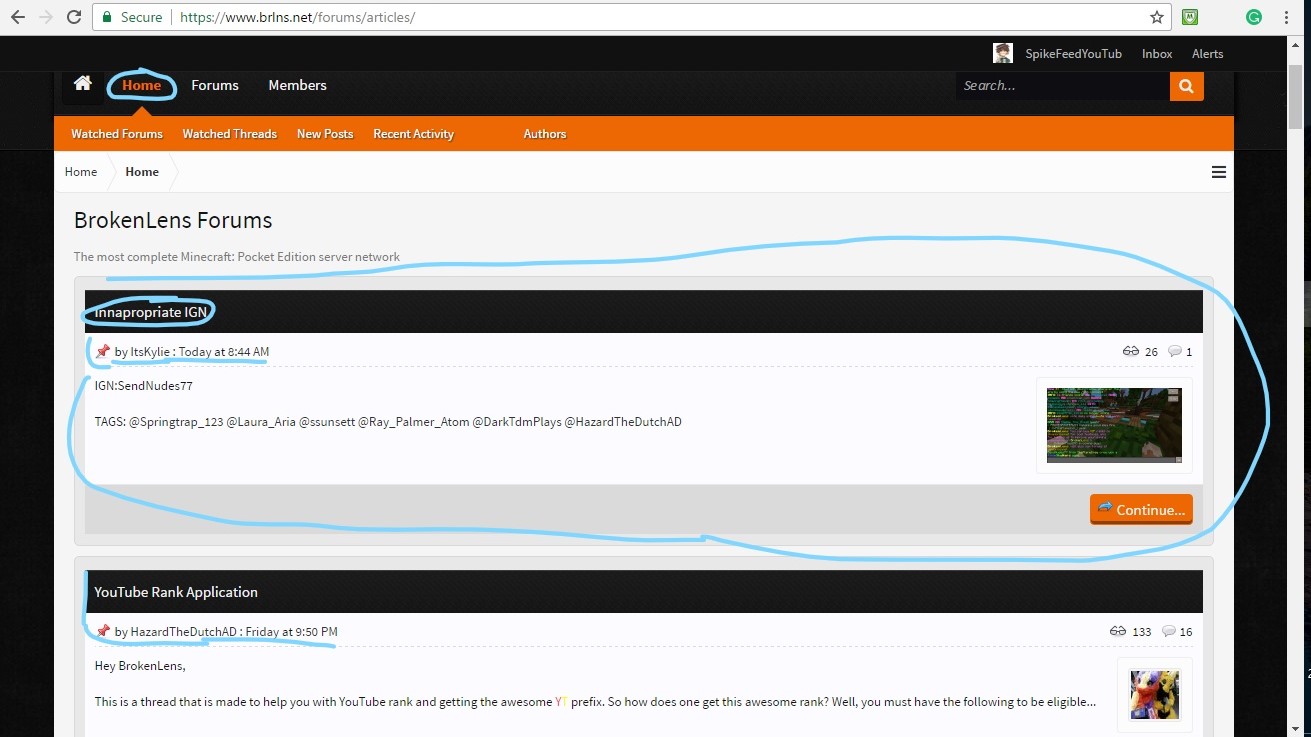The height and width of the screenshot is (737, 1311).
Task: Open the YouTube Rank Application thread
Action: click(x=176, y=592)
